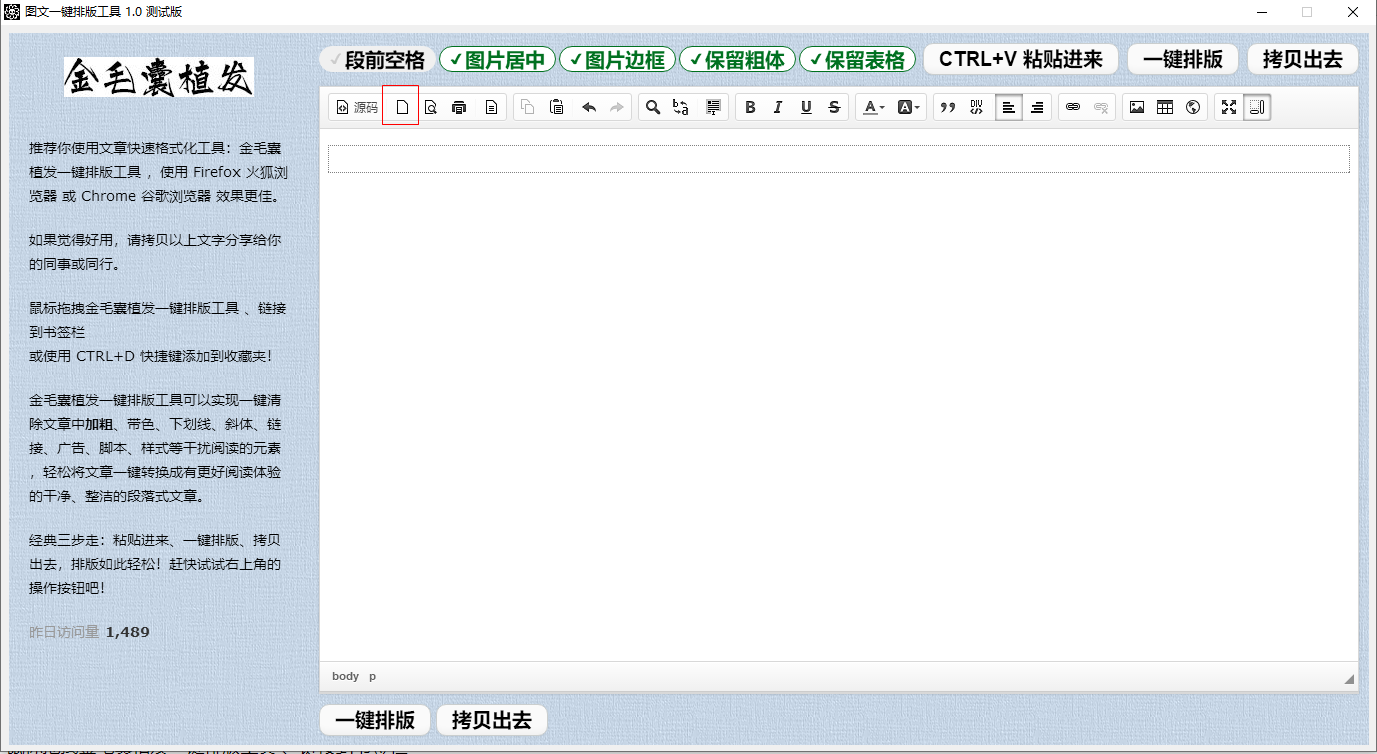
Task: Toggle the 图片边框 option
Action: (x=617, y=60)
